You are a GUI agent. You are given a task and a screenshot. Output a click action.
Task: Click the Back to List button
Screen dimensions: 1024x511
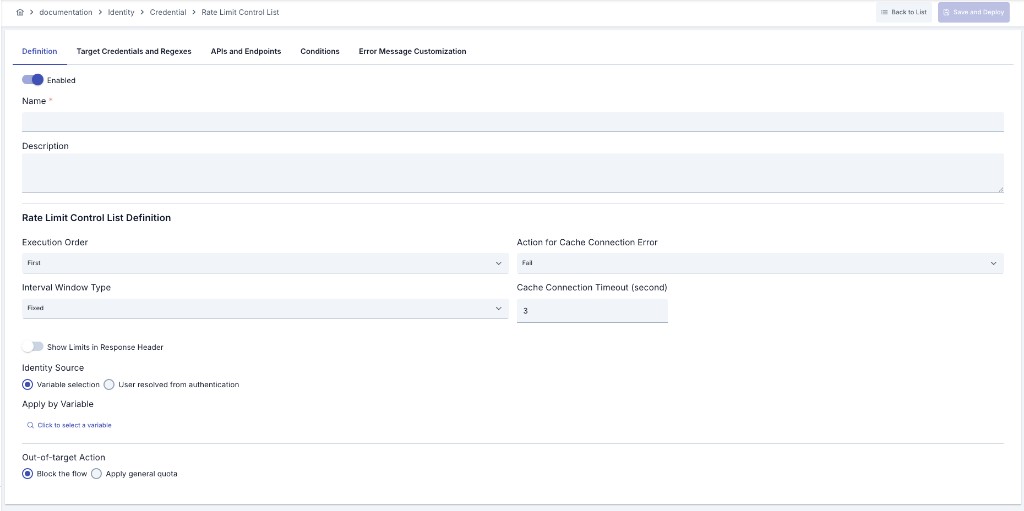tap(904, 12)
